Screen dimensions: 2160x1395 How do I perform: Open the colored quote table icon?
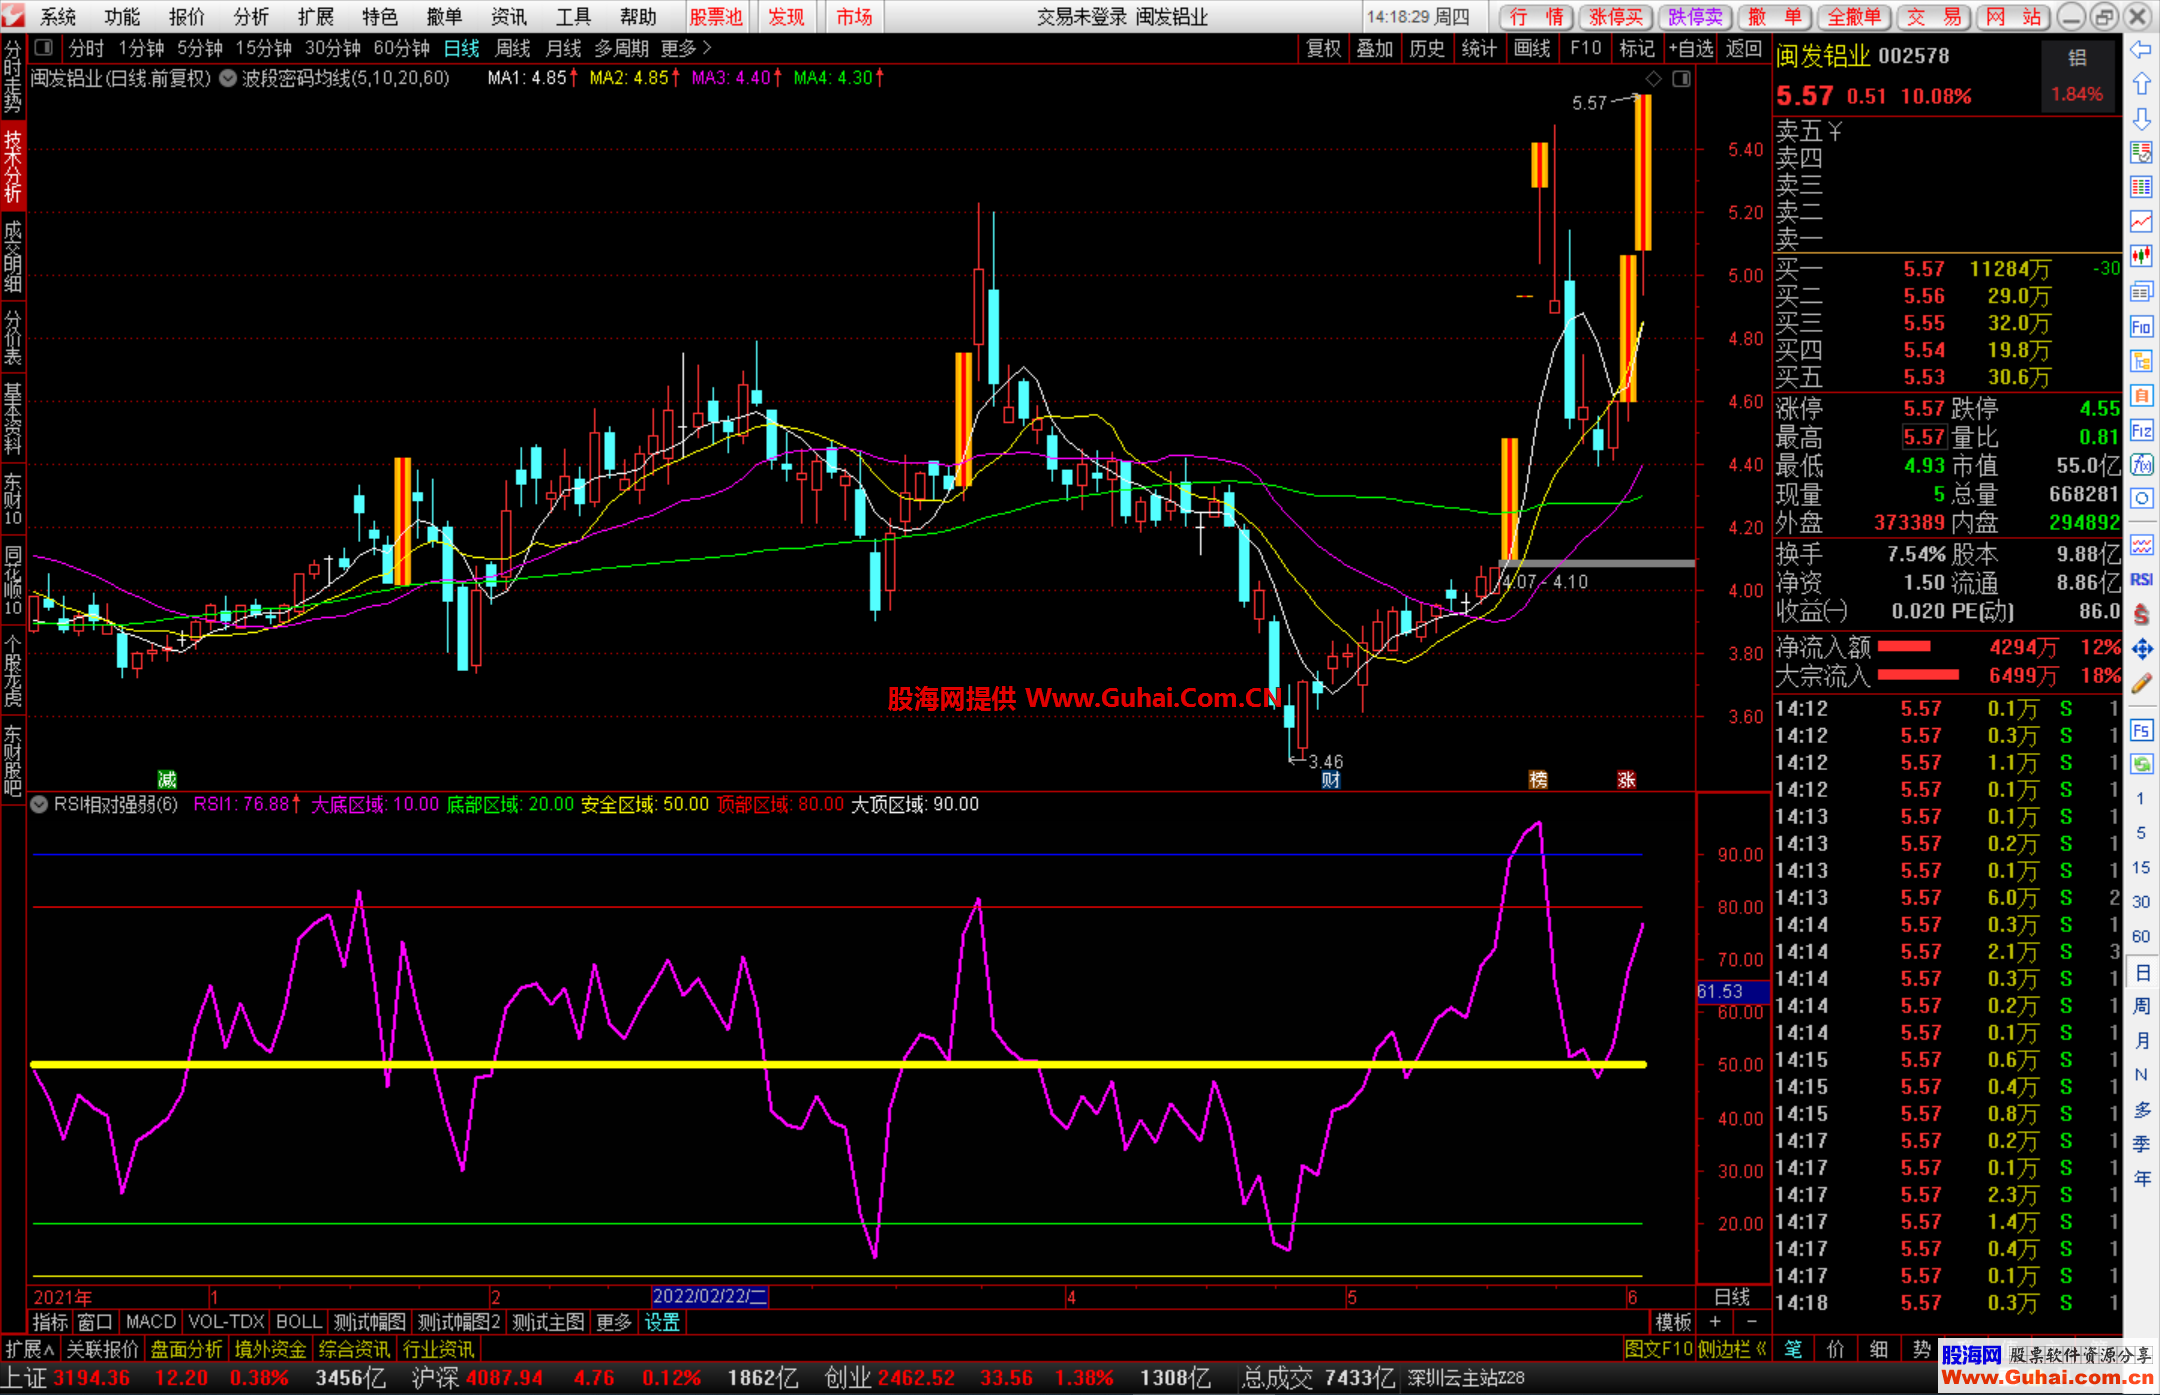[2141, 187]
